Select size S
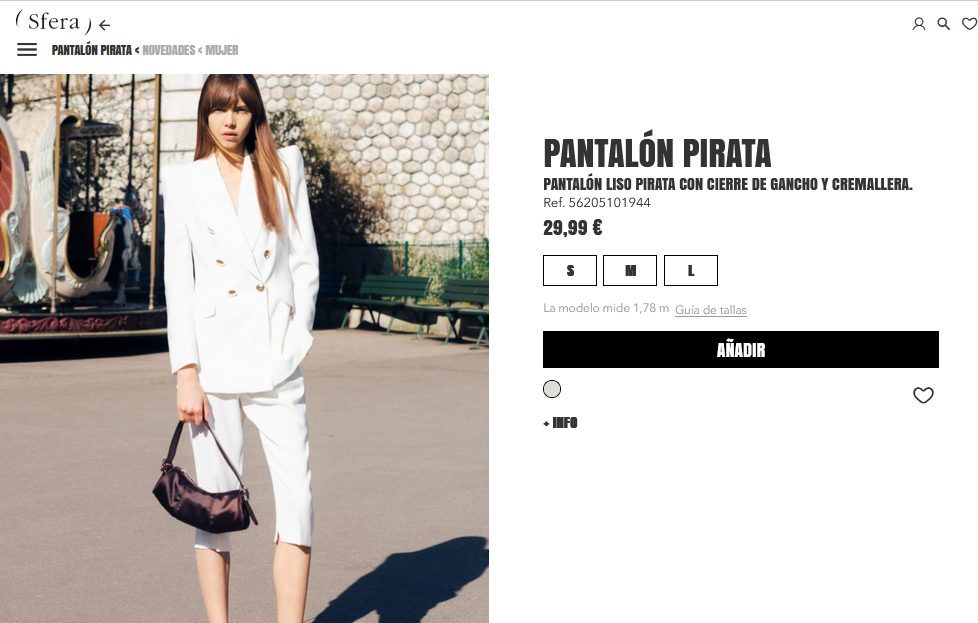978x623 pixels. click(569, 271)
